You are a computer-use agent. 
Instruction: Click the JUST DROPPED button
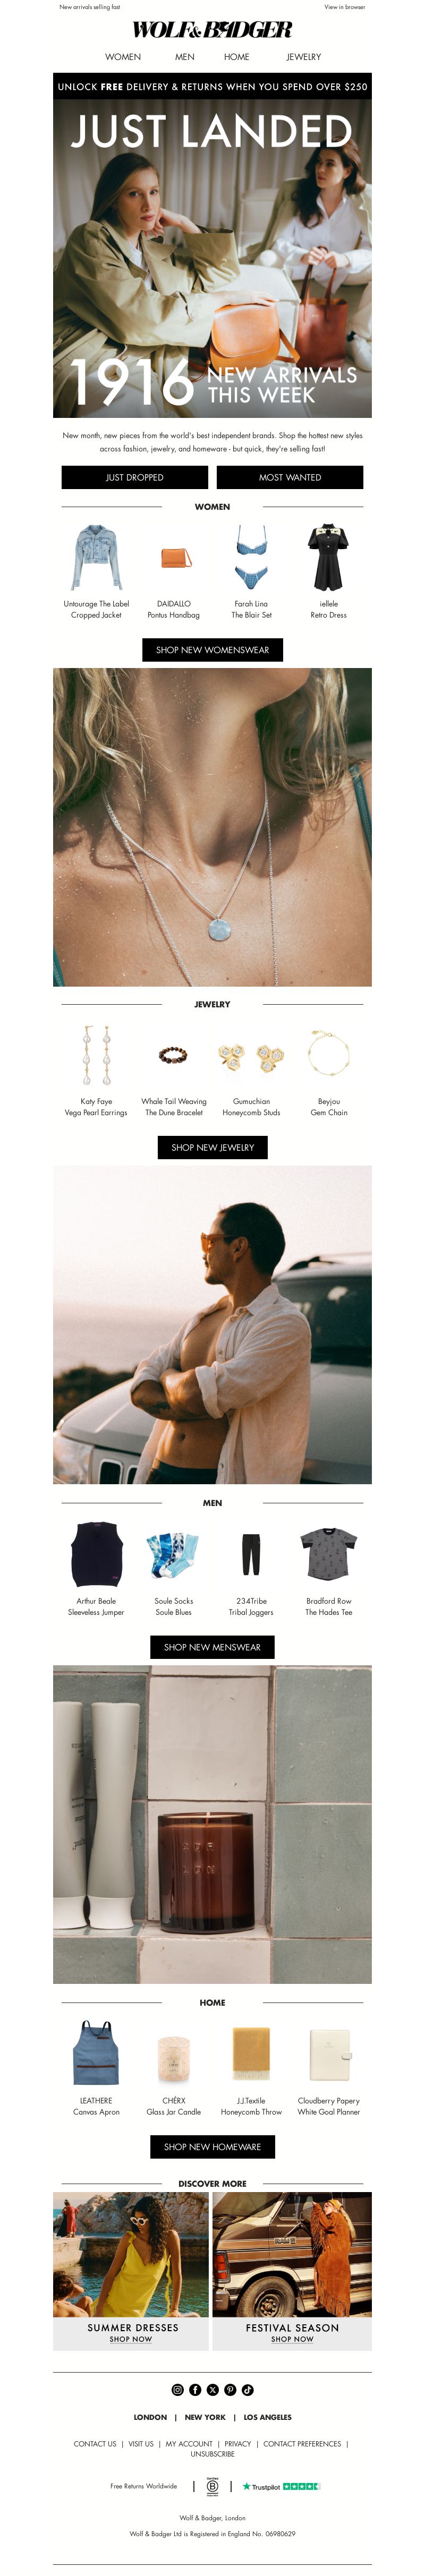(134, 477)
